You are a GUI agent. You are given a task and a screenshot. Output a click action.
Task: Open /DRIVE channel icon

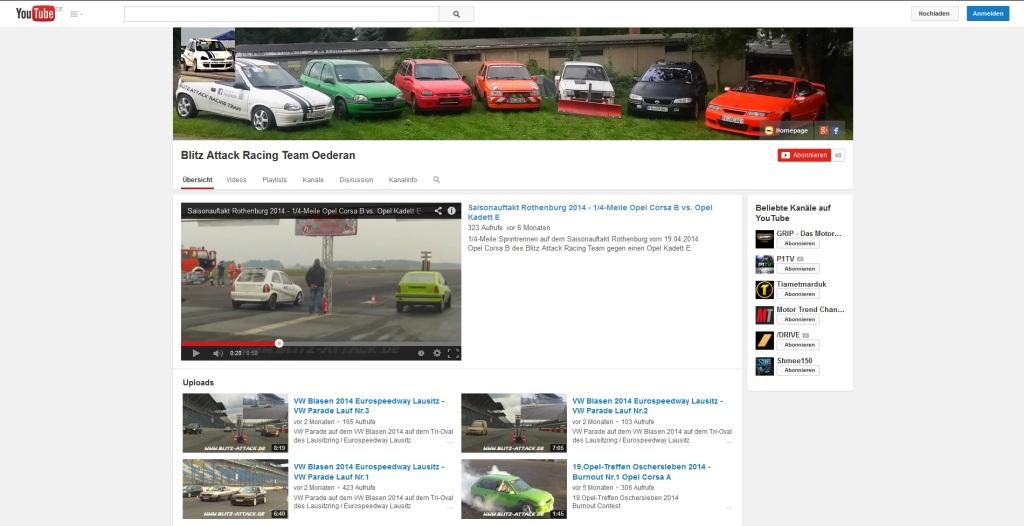point(765,340)
